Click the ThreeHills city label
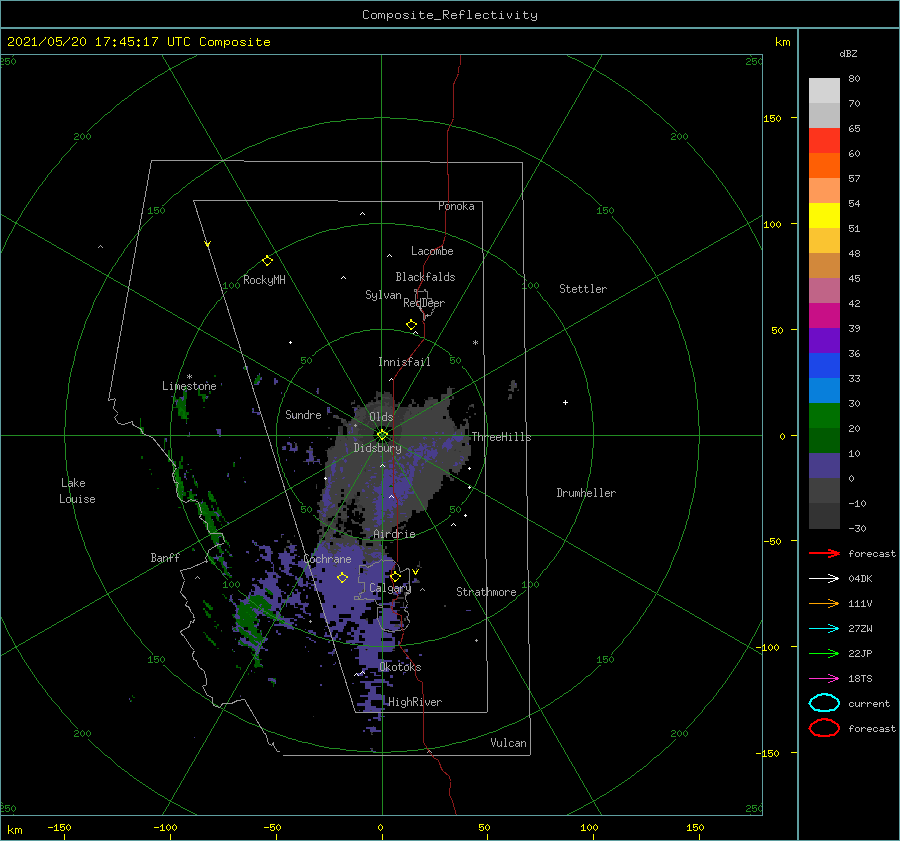This screenshot has width=900, height=841. pos(502,437)
